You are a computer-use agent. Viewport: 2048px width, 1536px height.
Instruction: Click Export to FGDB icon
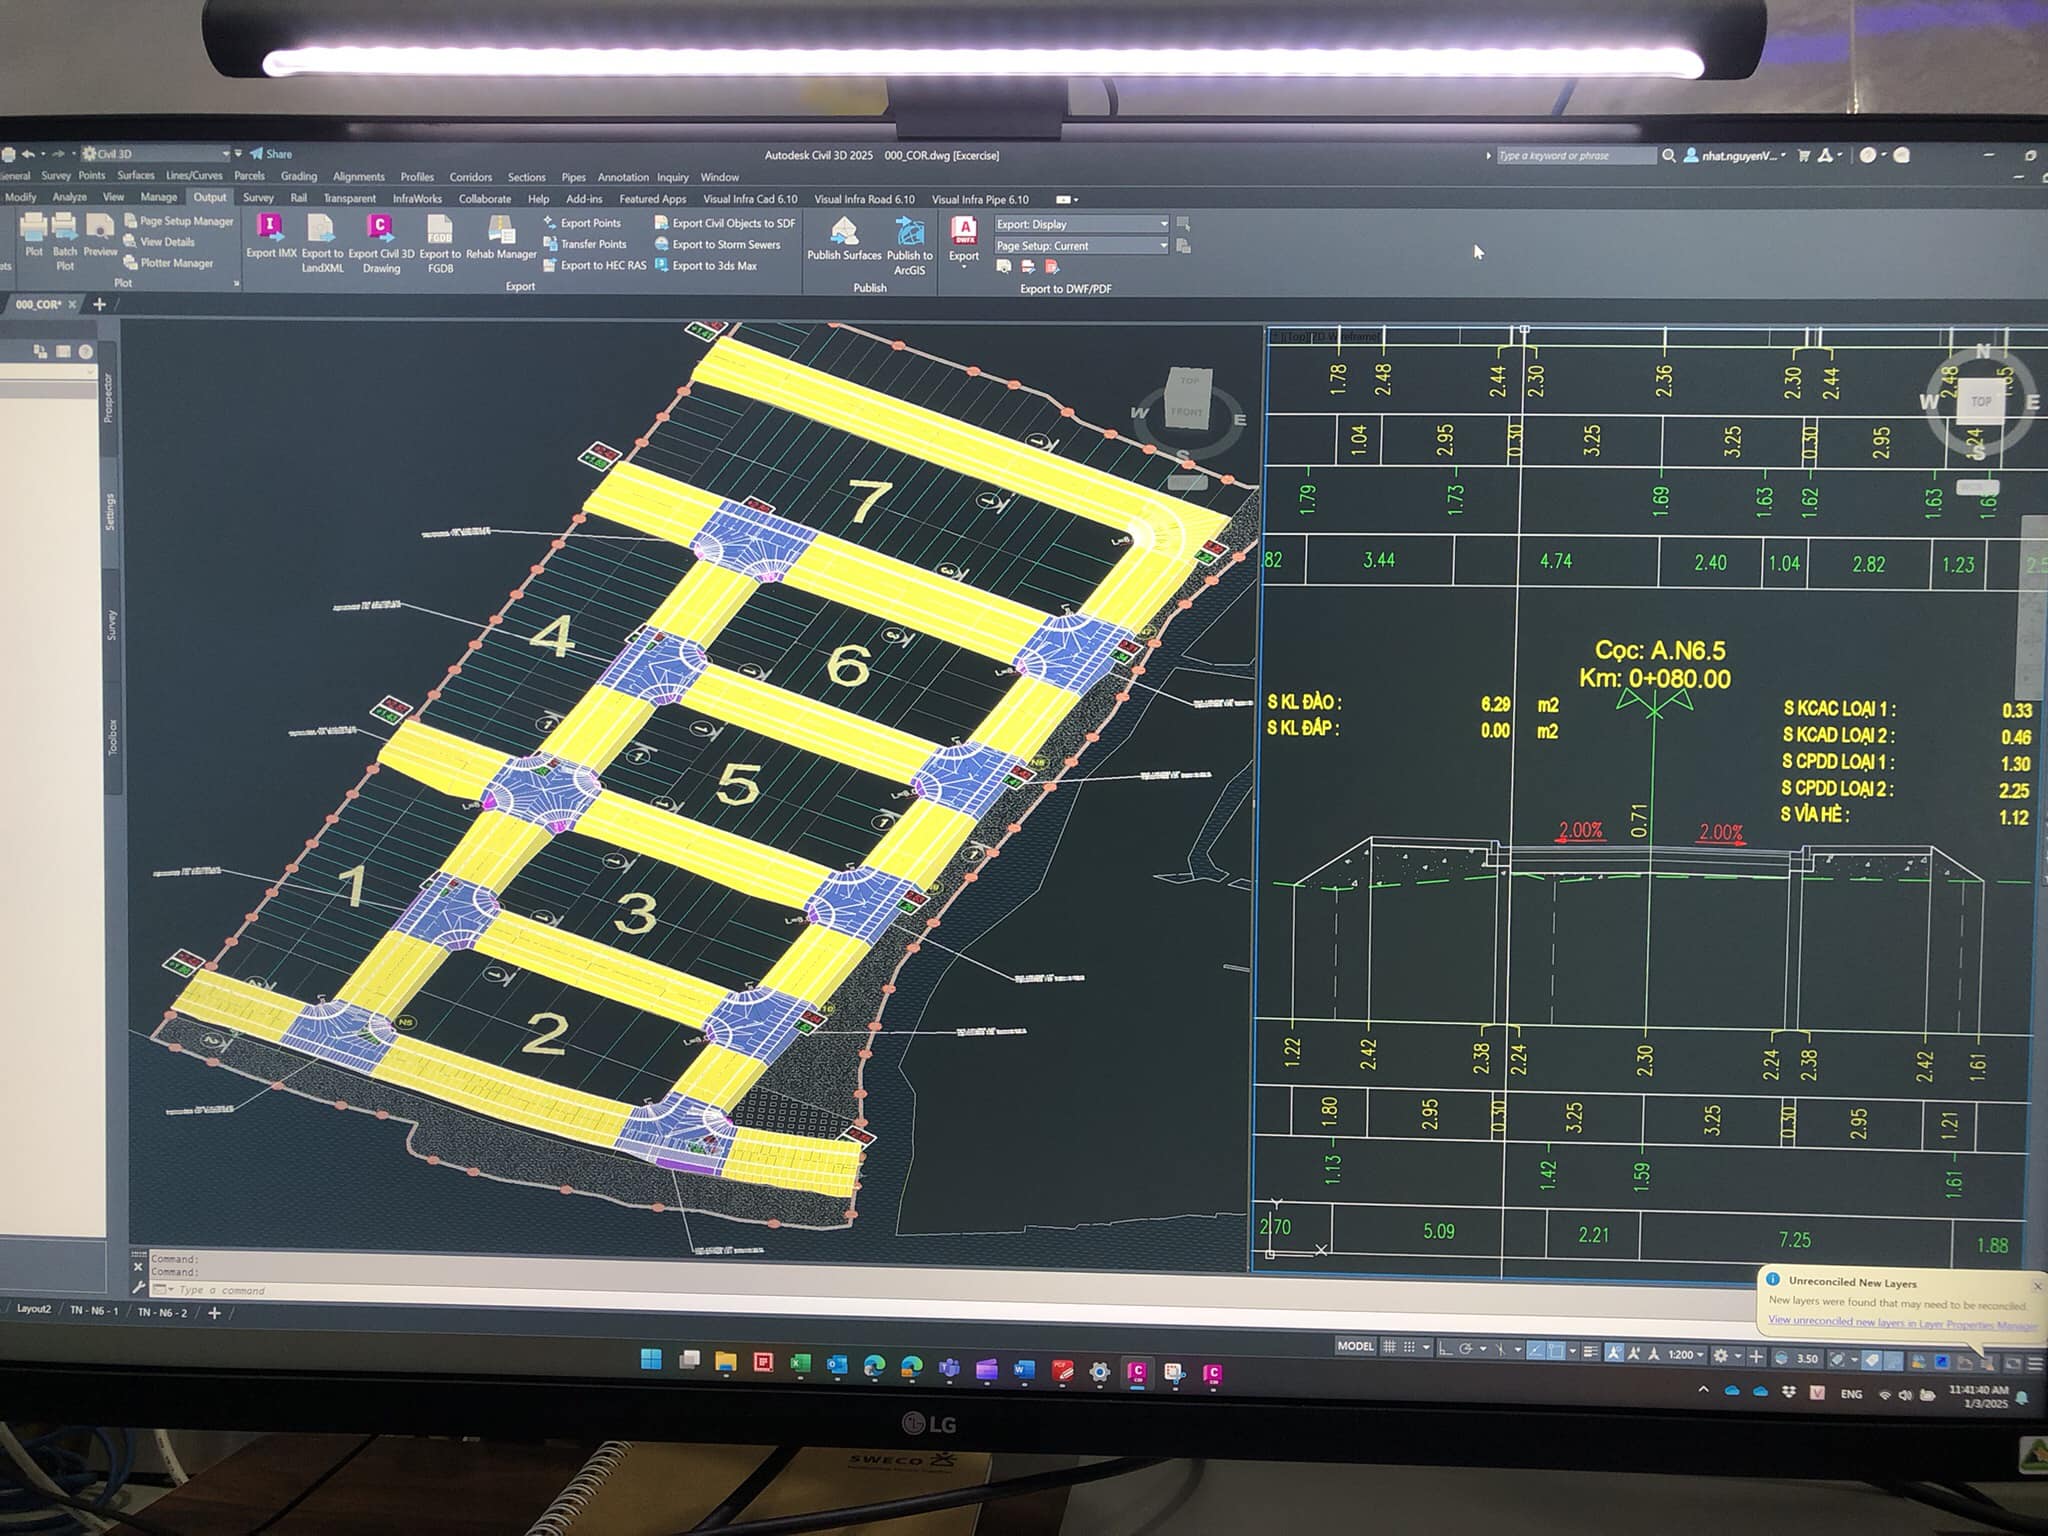tap(440, 230)
